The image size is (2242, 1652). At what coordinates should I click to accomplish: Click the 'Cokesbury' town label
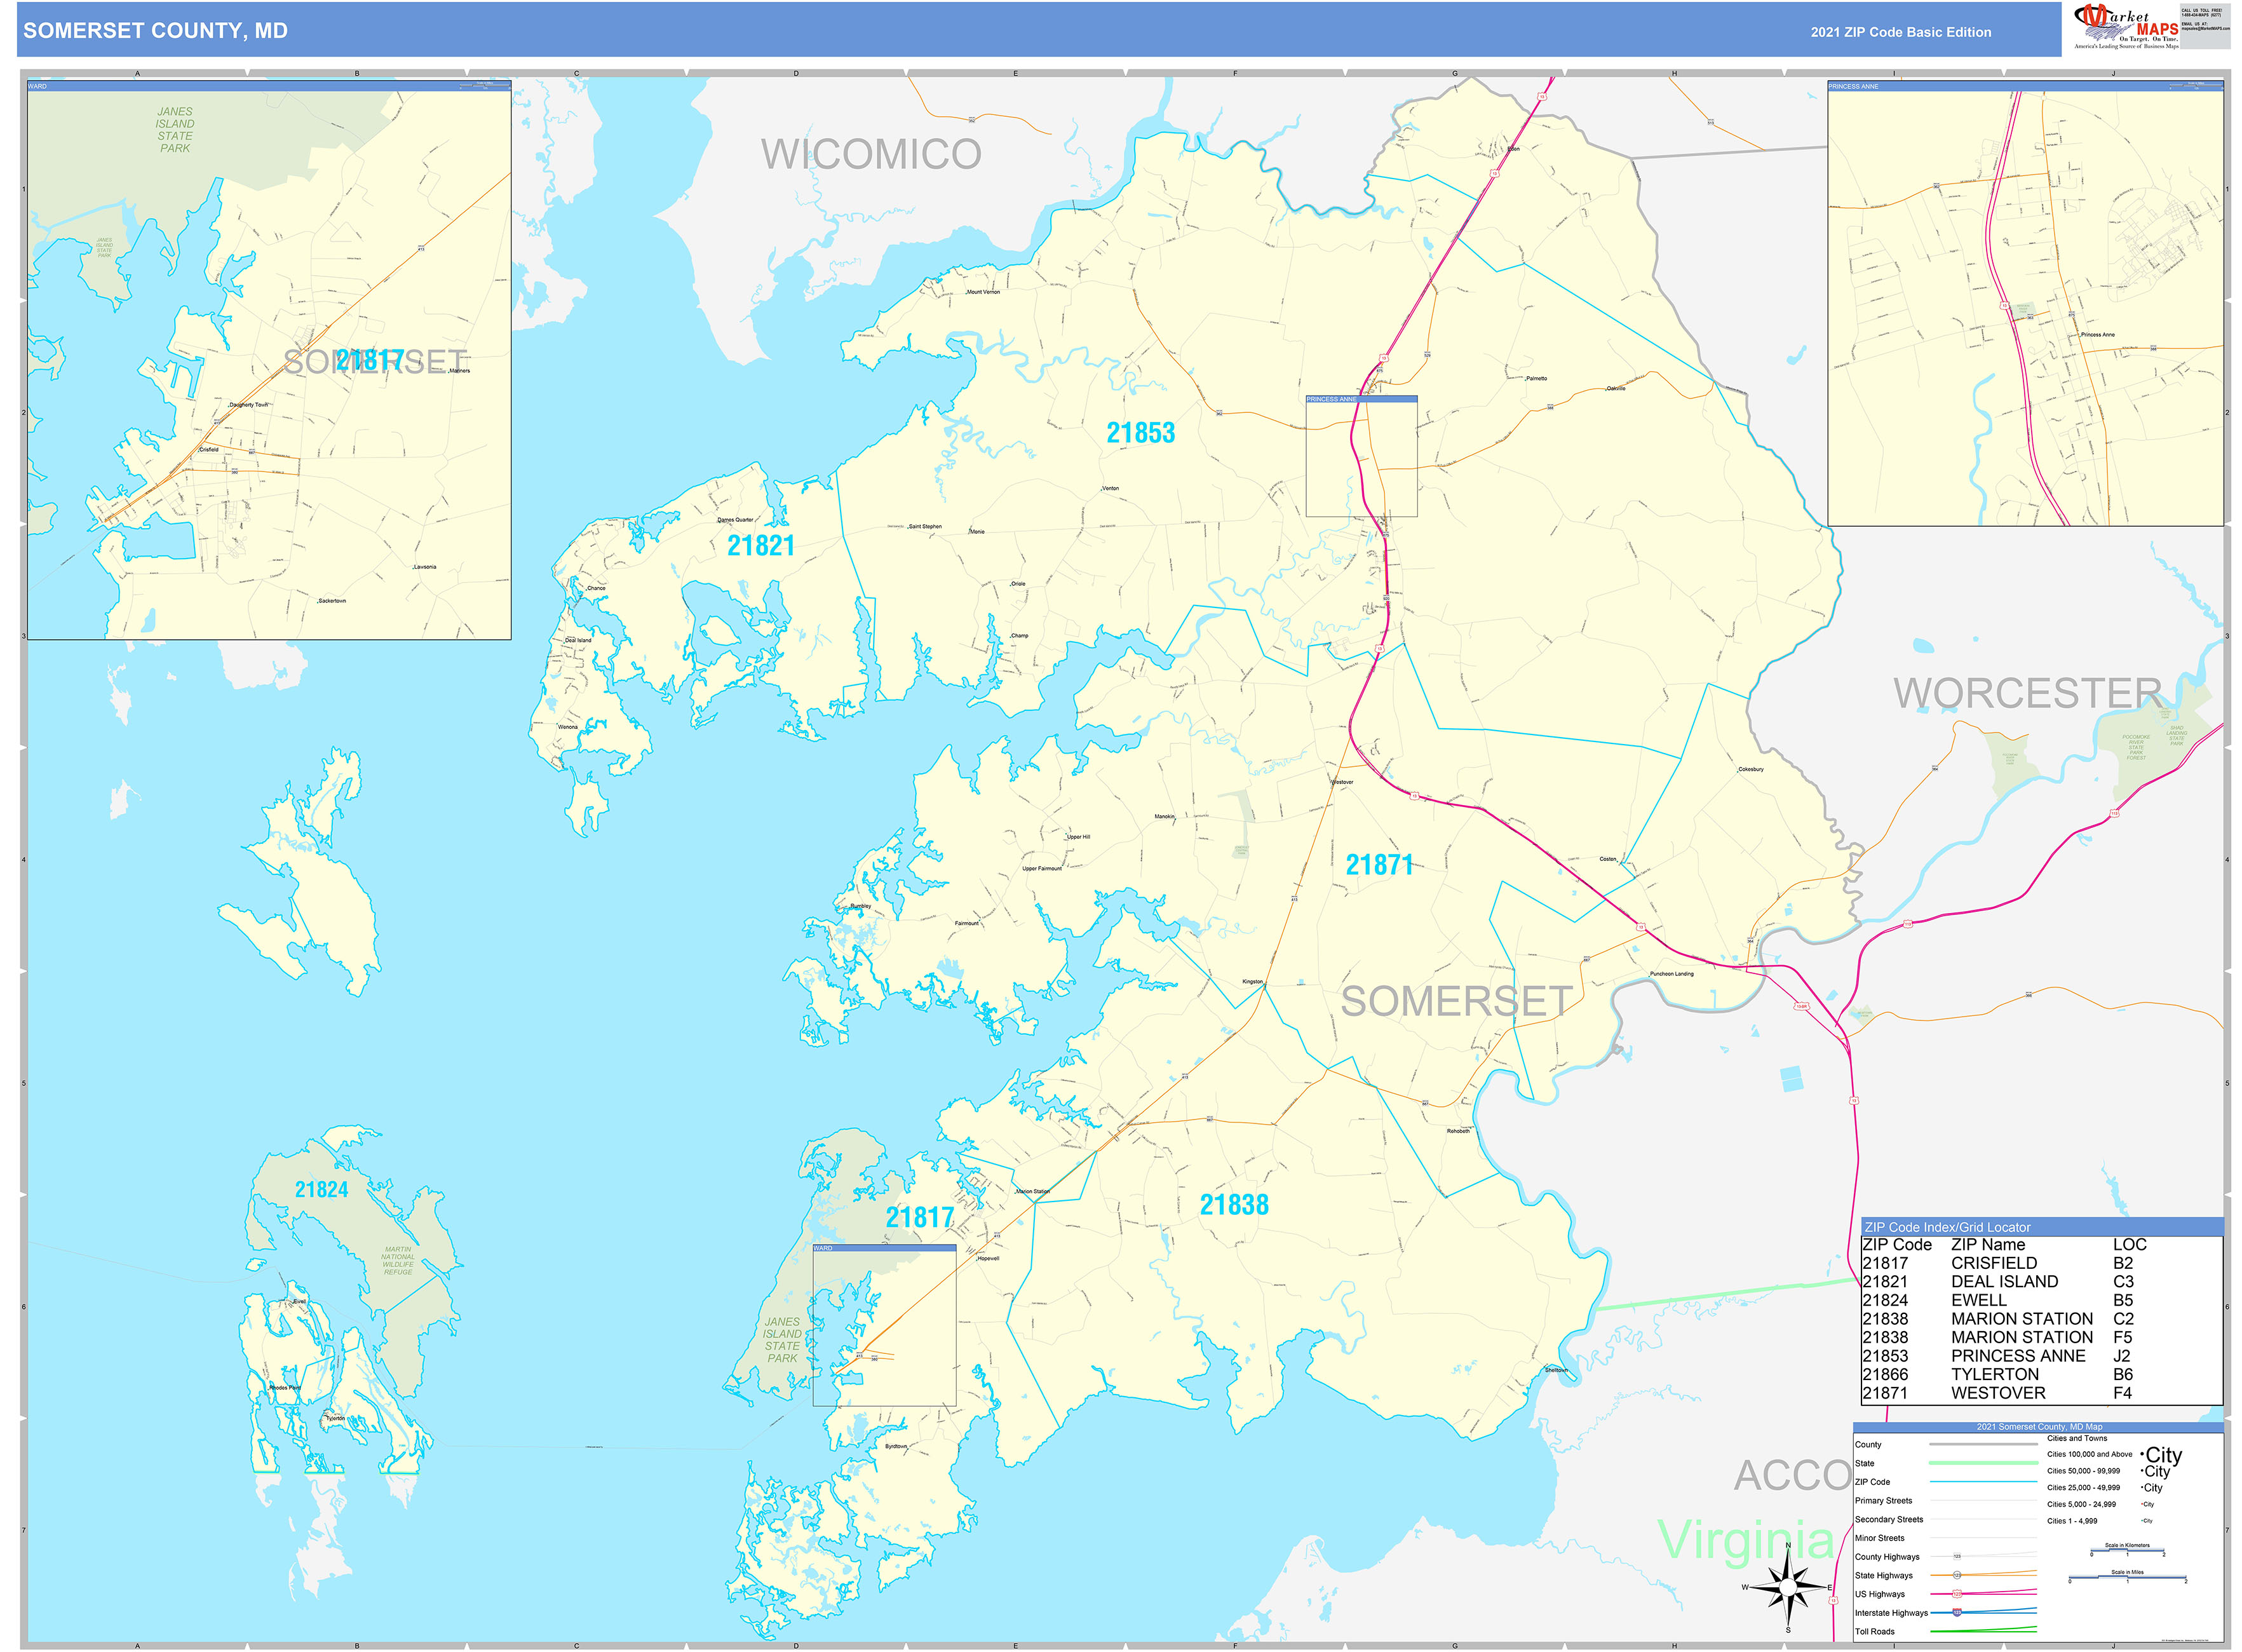tap(1750, 769)
